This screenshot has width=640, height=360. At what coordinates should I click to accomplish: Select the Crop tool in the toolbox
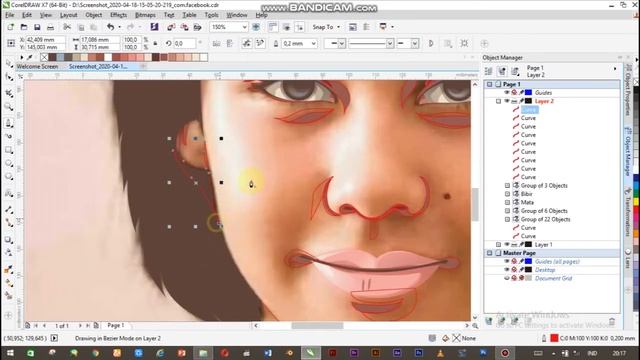coord(9,93)
